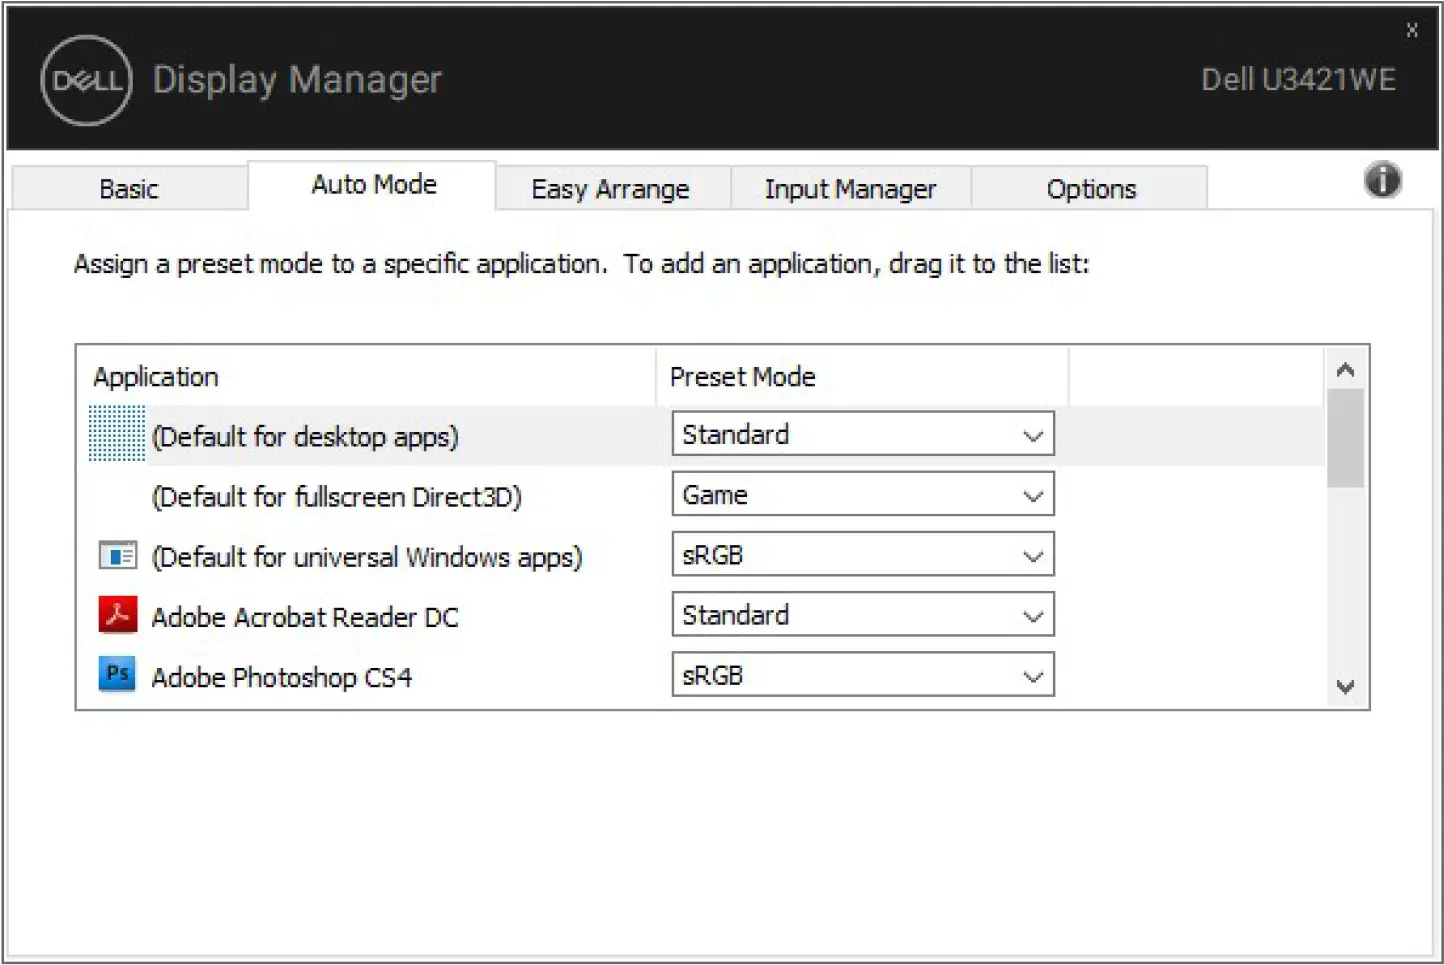
Task: Click the Adobe Acrobat Reader DC icon
Action: pos(117,616)
